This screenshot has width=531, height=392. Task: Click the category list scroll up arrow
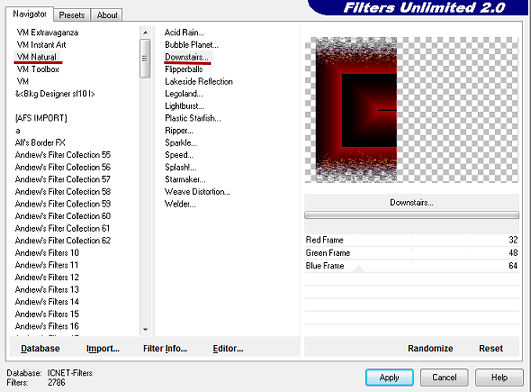(145, 32)
